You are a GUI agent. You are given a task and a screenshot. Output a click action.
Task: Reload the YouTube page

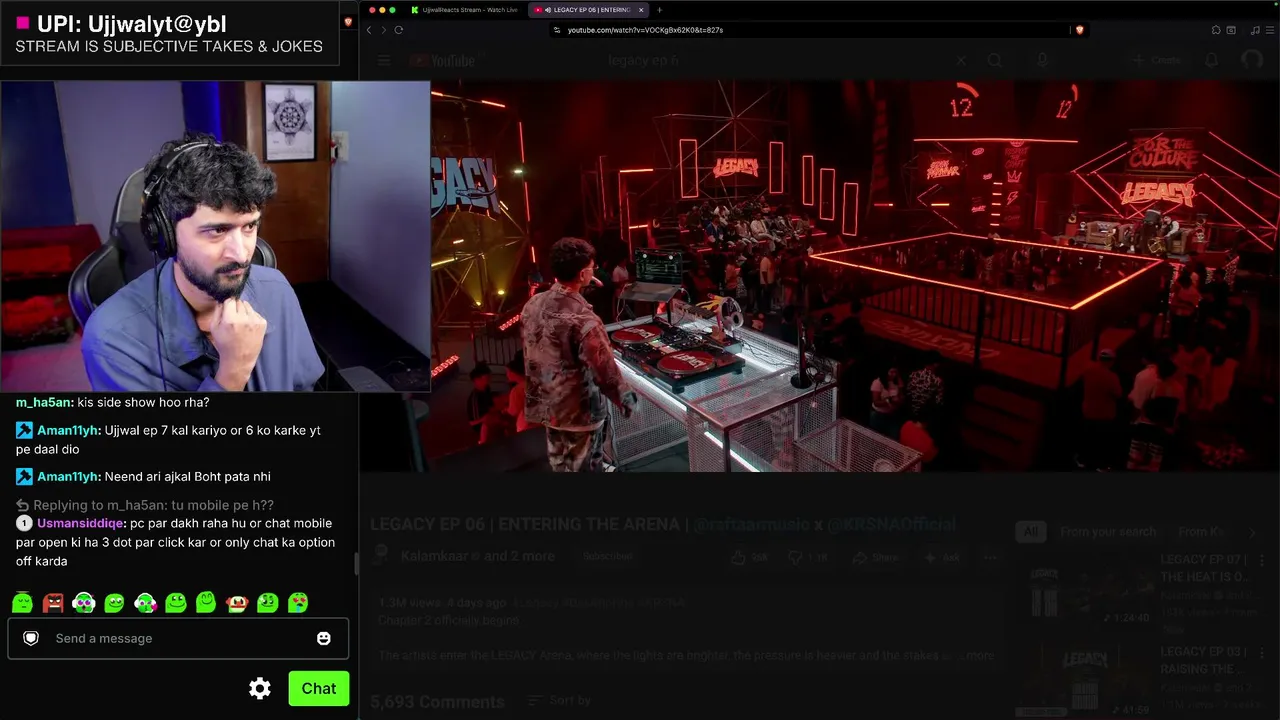point(398,30)
